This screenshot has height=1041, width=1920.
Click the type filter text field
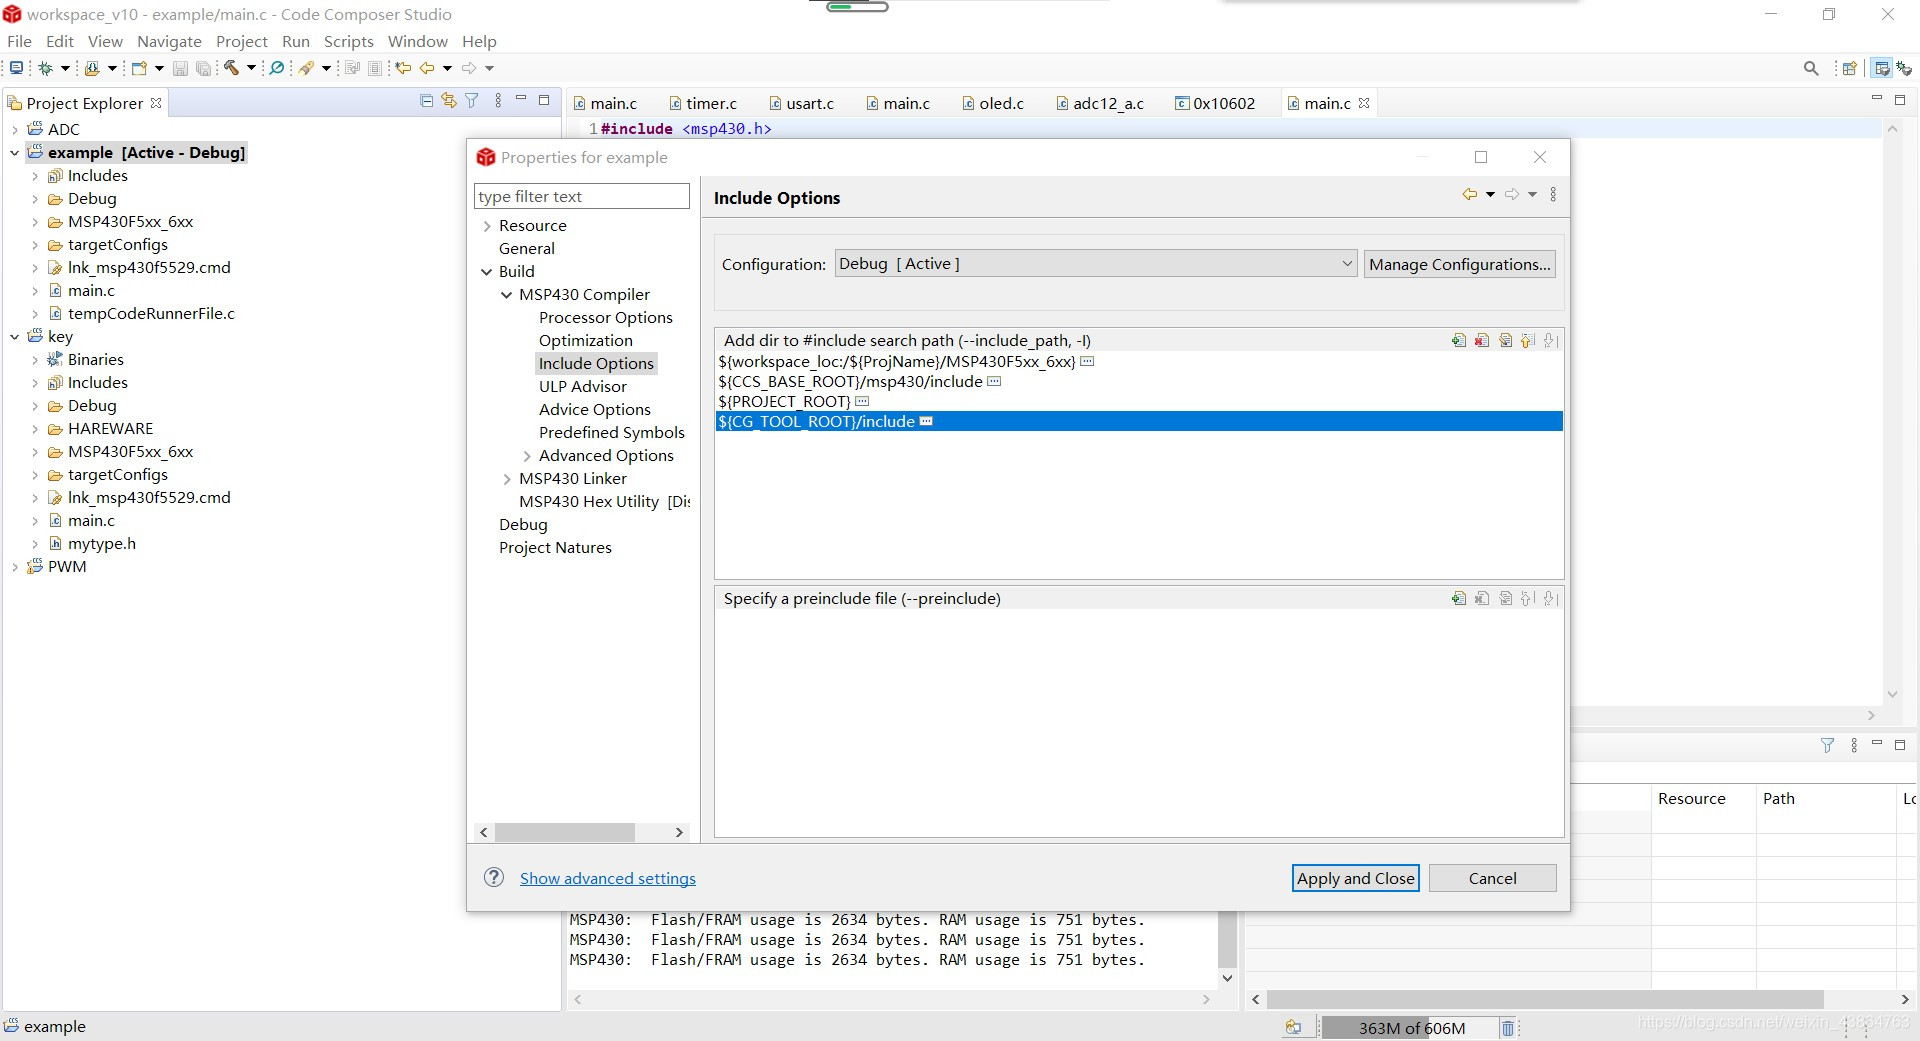click(581, 196)
